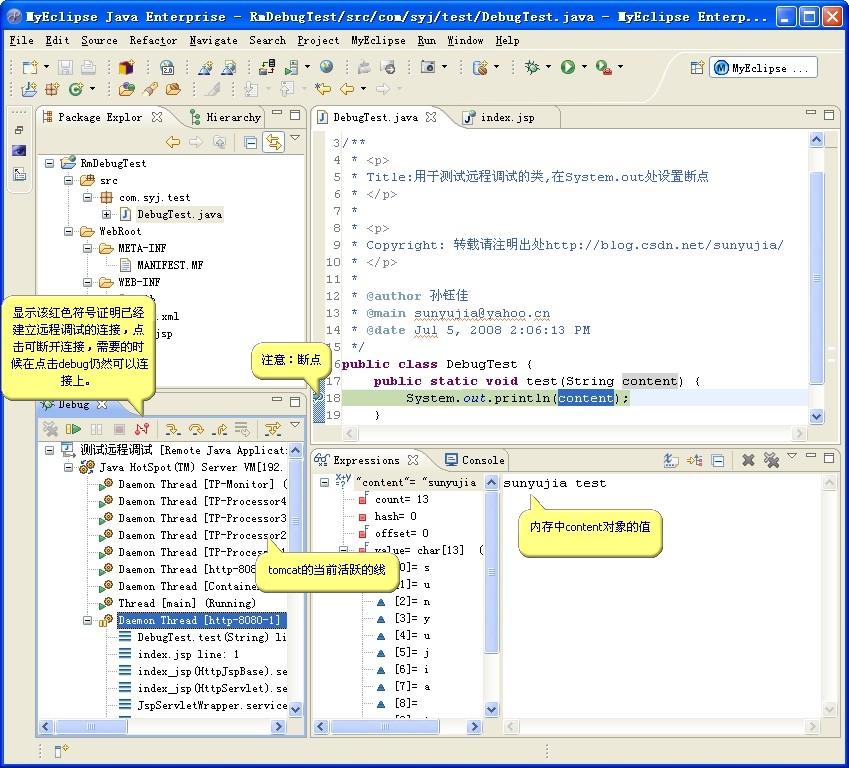849x768 pixels.
Task: Click the MyEclipse perspective button
Action: [x=762, y=68]
